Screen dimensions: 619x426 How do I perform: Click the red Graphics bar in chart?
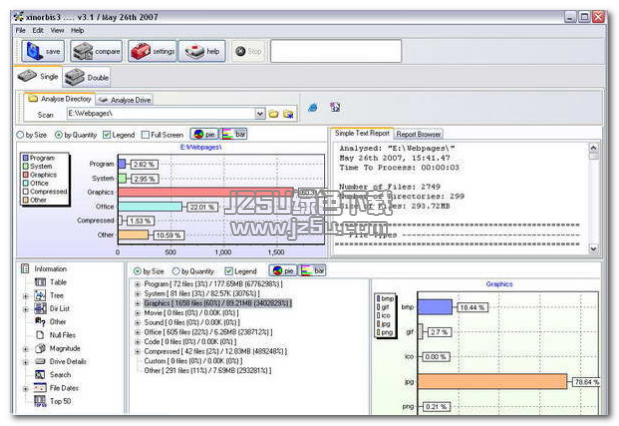(205, 192)
